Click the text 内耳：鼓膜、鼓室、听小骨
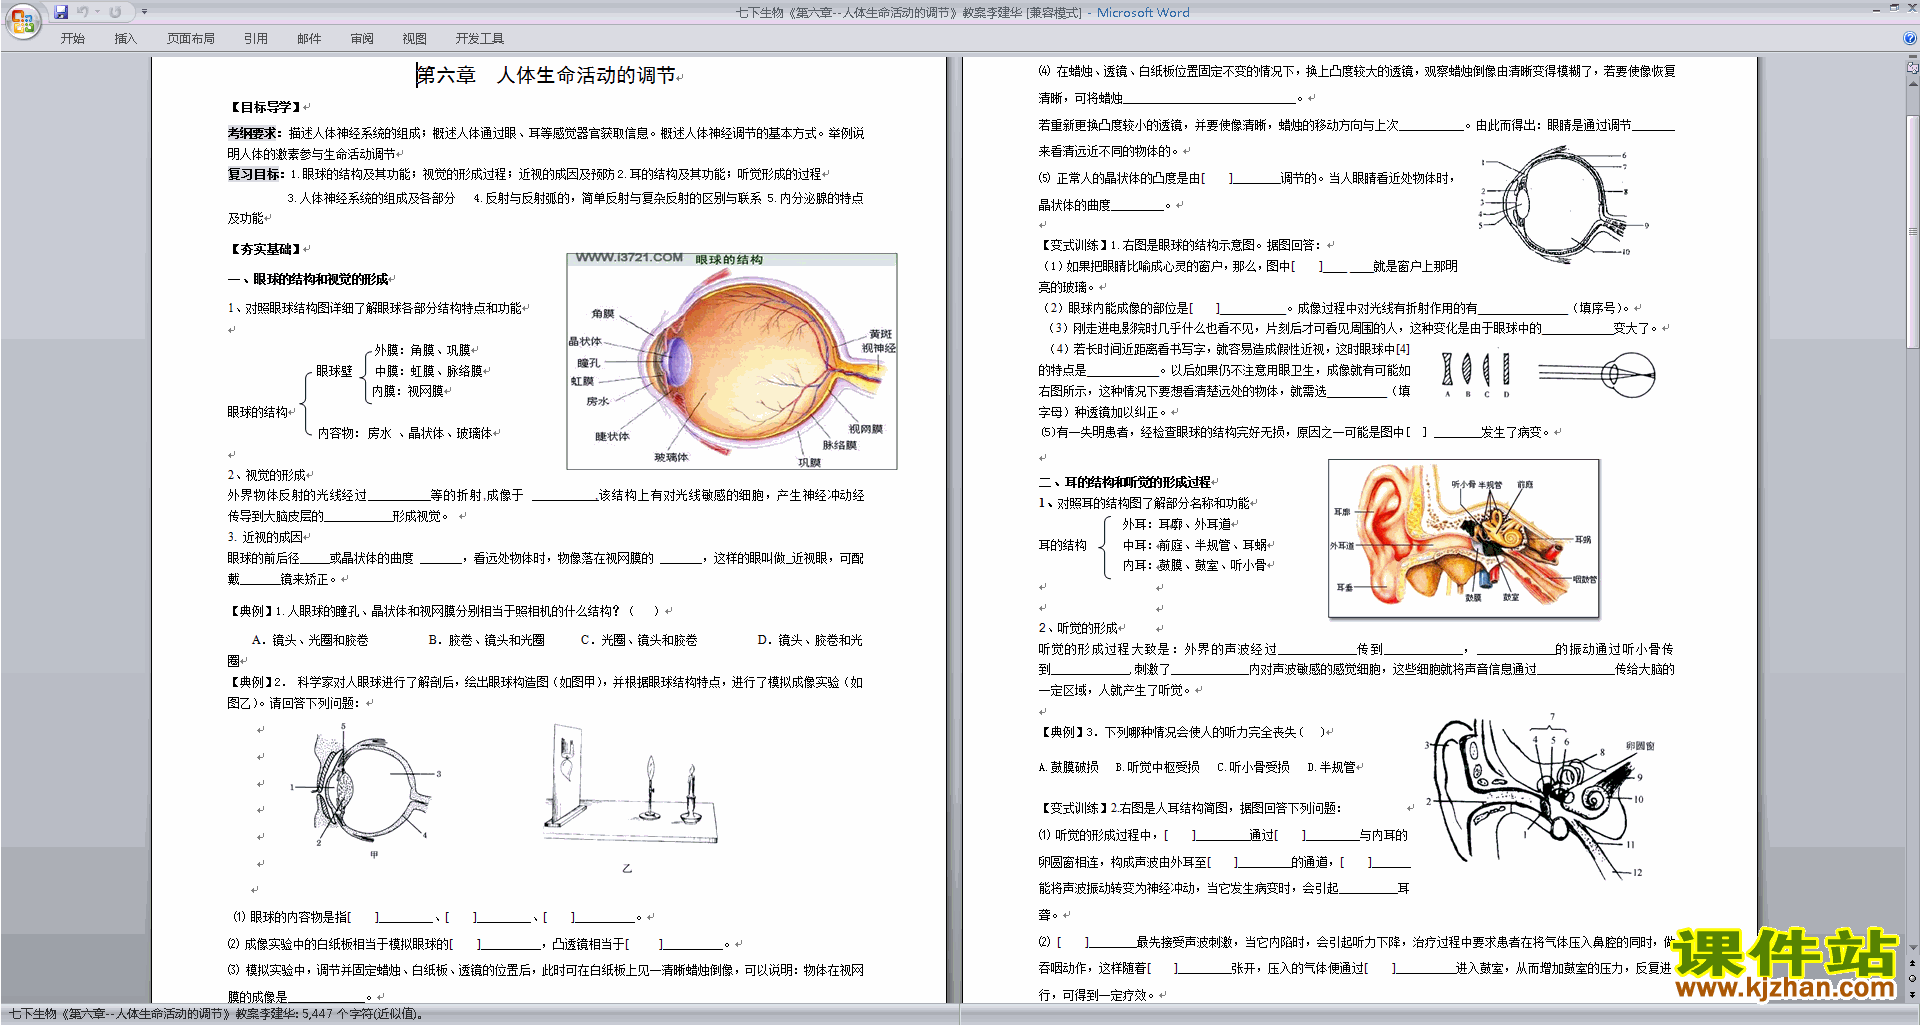1920x1025 pixels. click(x=1194, y=565)
